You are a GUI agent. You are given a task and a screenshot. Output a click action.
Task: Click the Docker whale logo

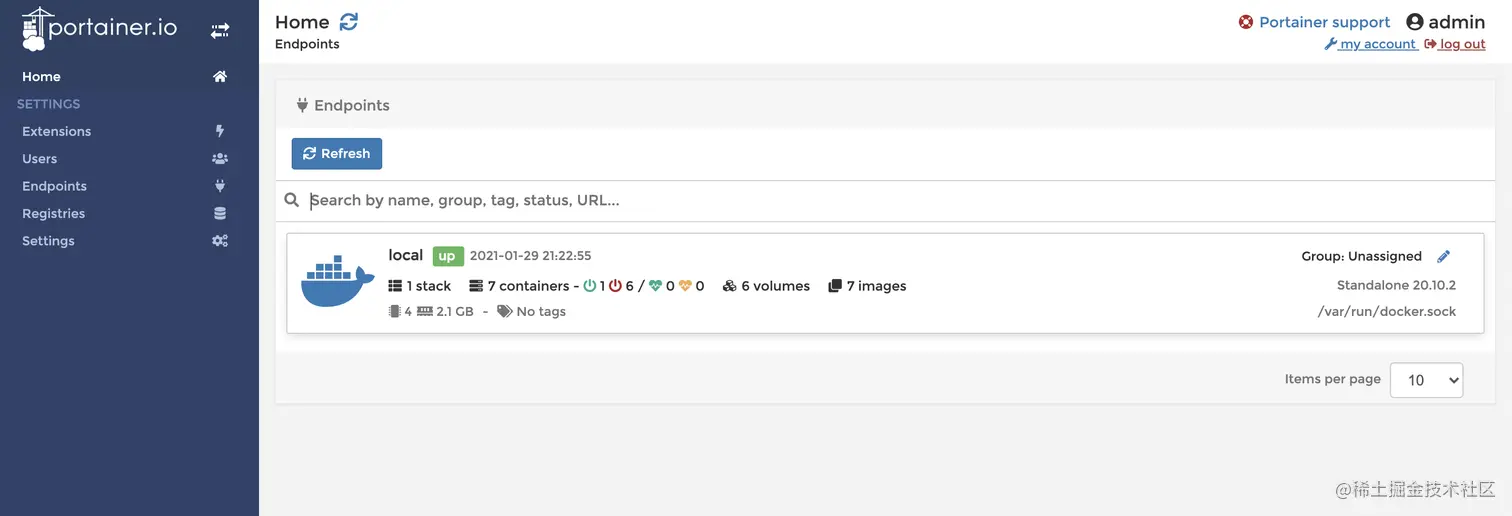[x=337, y=282]
